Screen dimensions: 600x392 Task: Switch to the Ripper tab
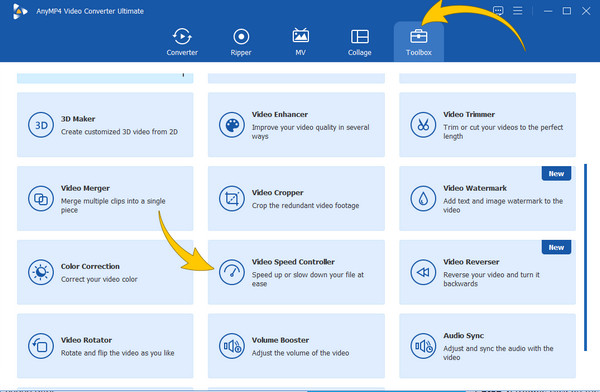point(241,42)
